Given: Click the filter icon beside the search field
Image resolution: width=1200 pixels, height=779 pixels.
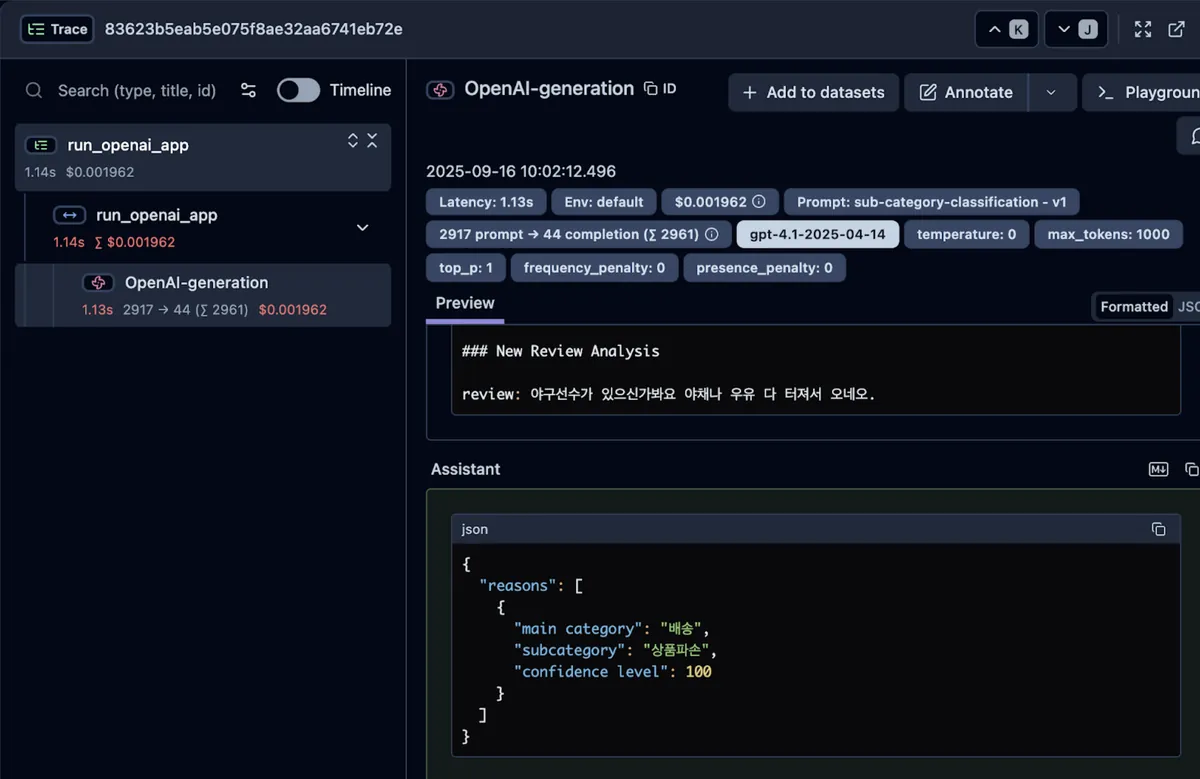Looking at the screenshot, I should [248, 90].
